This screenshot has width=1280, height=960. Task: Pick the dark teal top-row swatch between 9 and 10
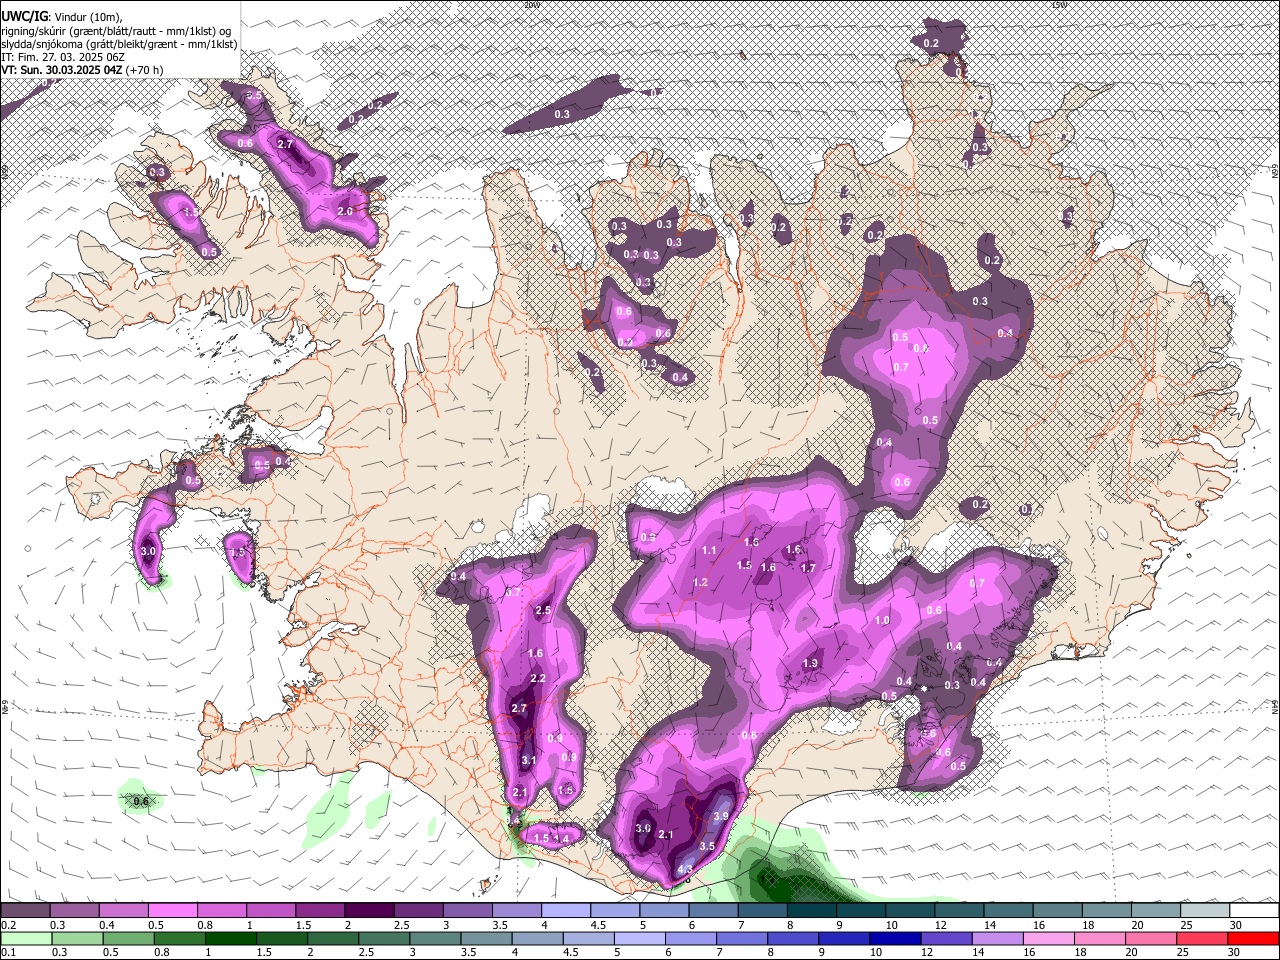[860, 911]
